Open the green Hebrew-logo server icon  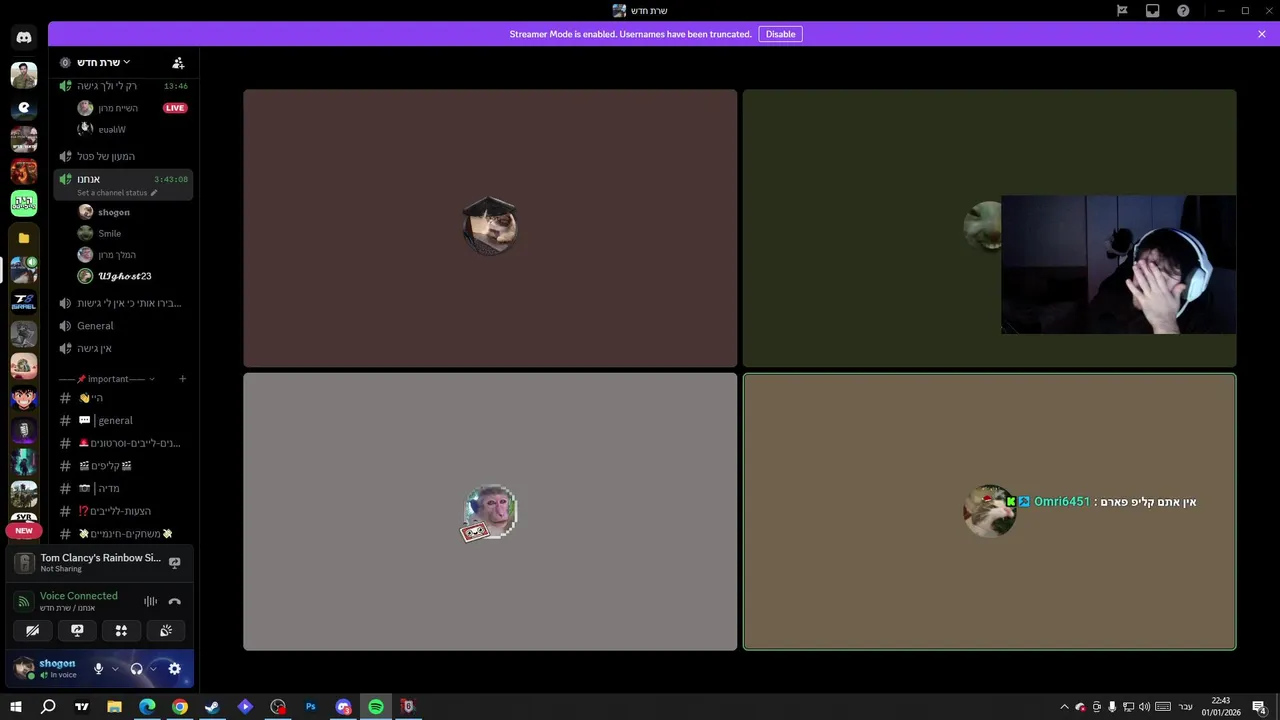click(24, 203)
